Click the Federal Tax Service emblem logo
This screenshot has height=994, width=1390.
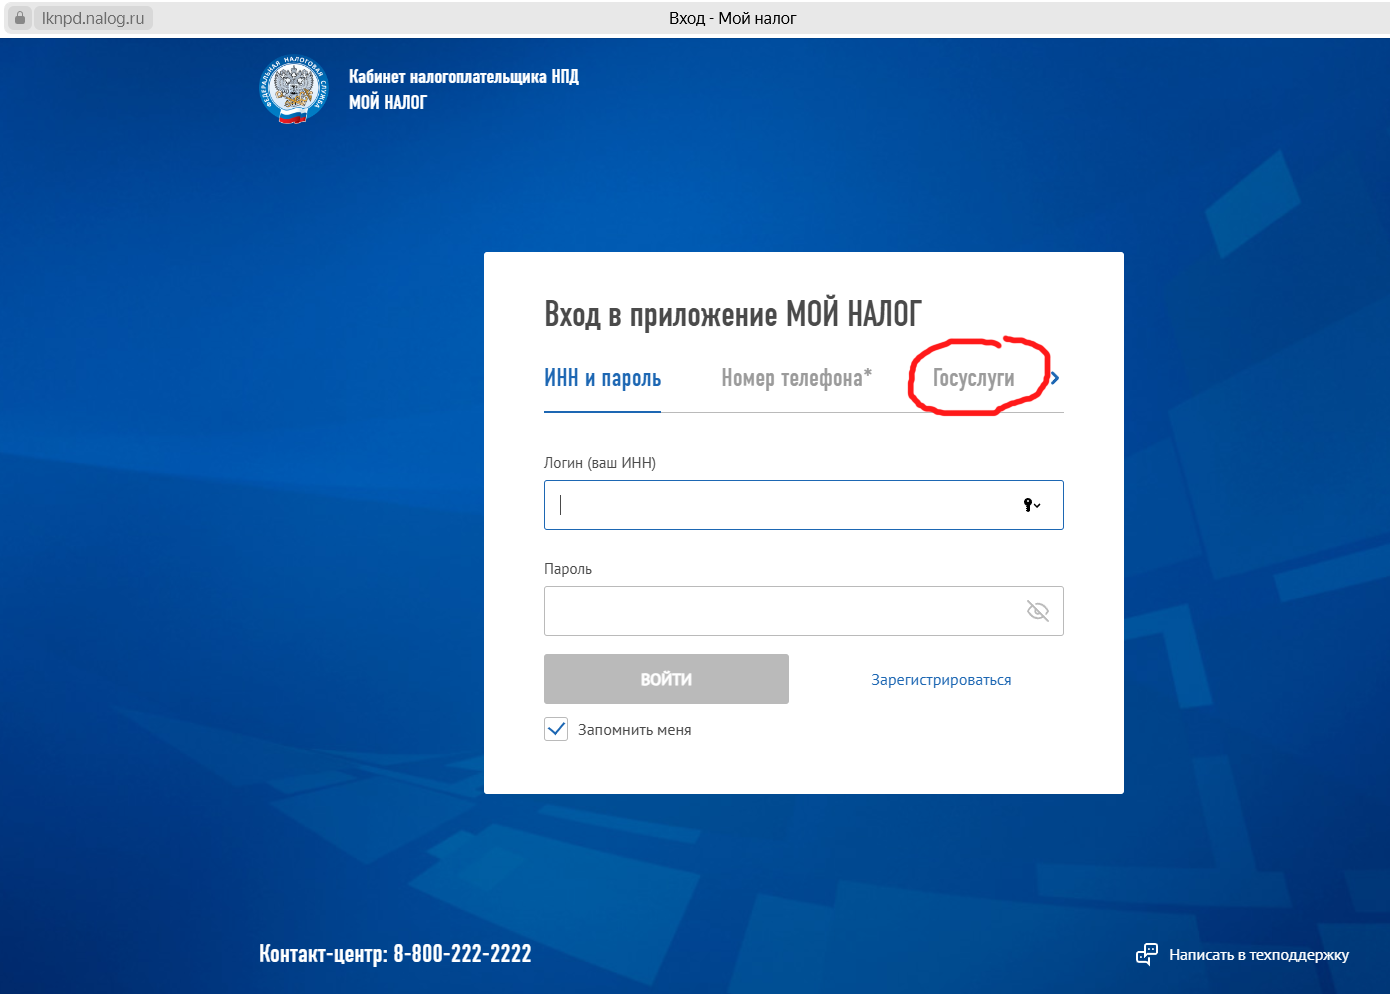point(293,89)
